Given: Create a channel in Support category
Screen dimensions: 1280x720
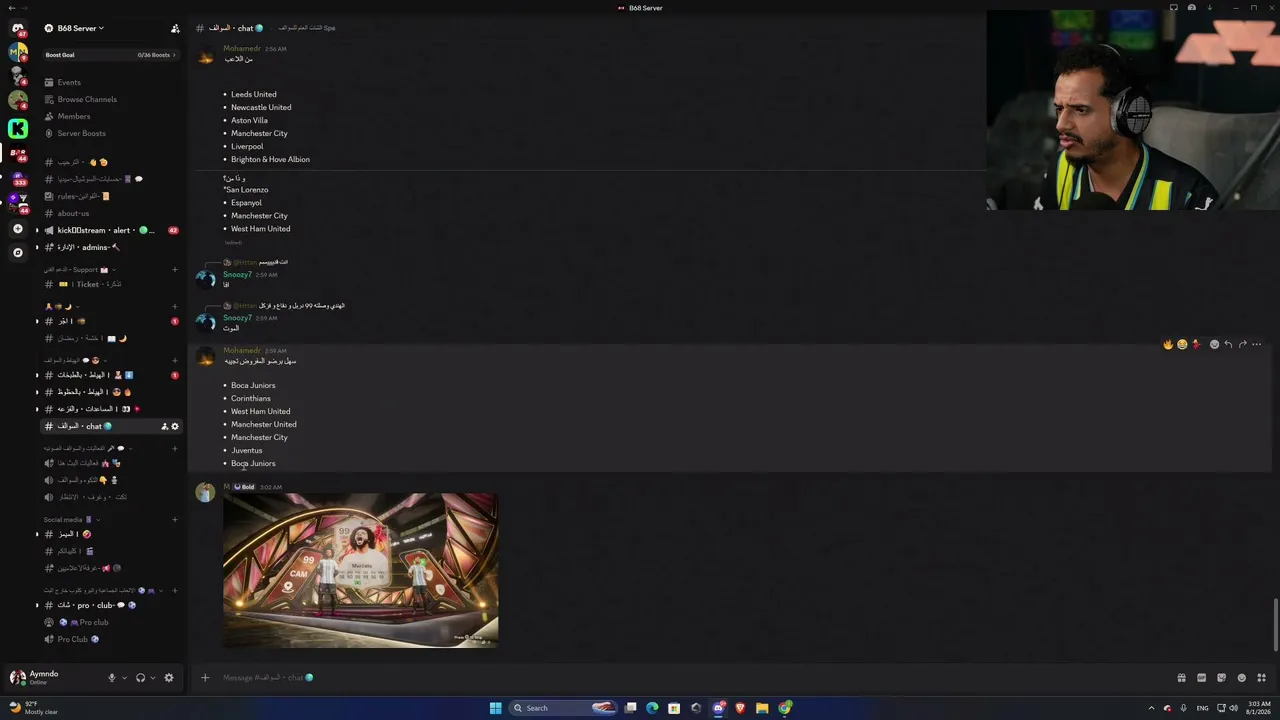Looking at the screenshot, I should click(x=175, y=269).
